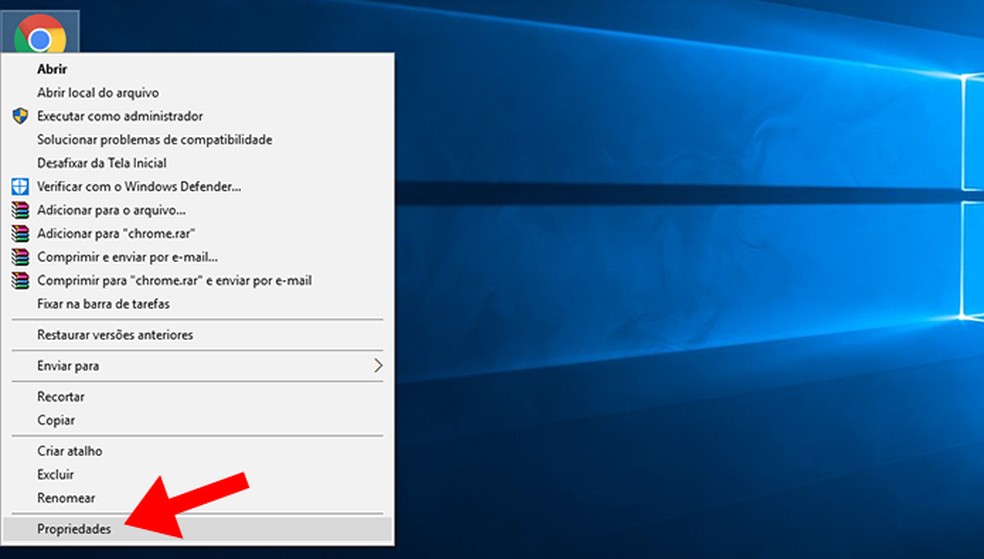This screenshot has width=984, height=559.
Task: Click the administrator shield icon
Action: click(x=20, y=116)
